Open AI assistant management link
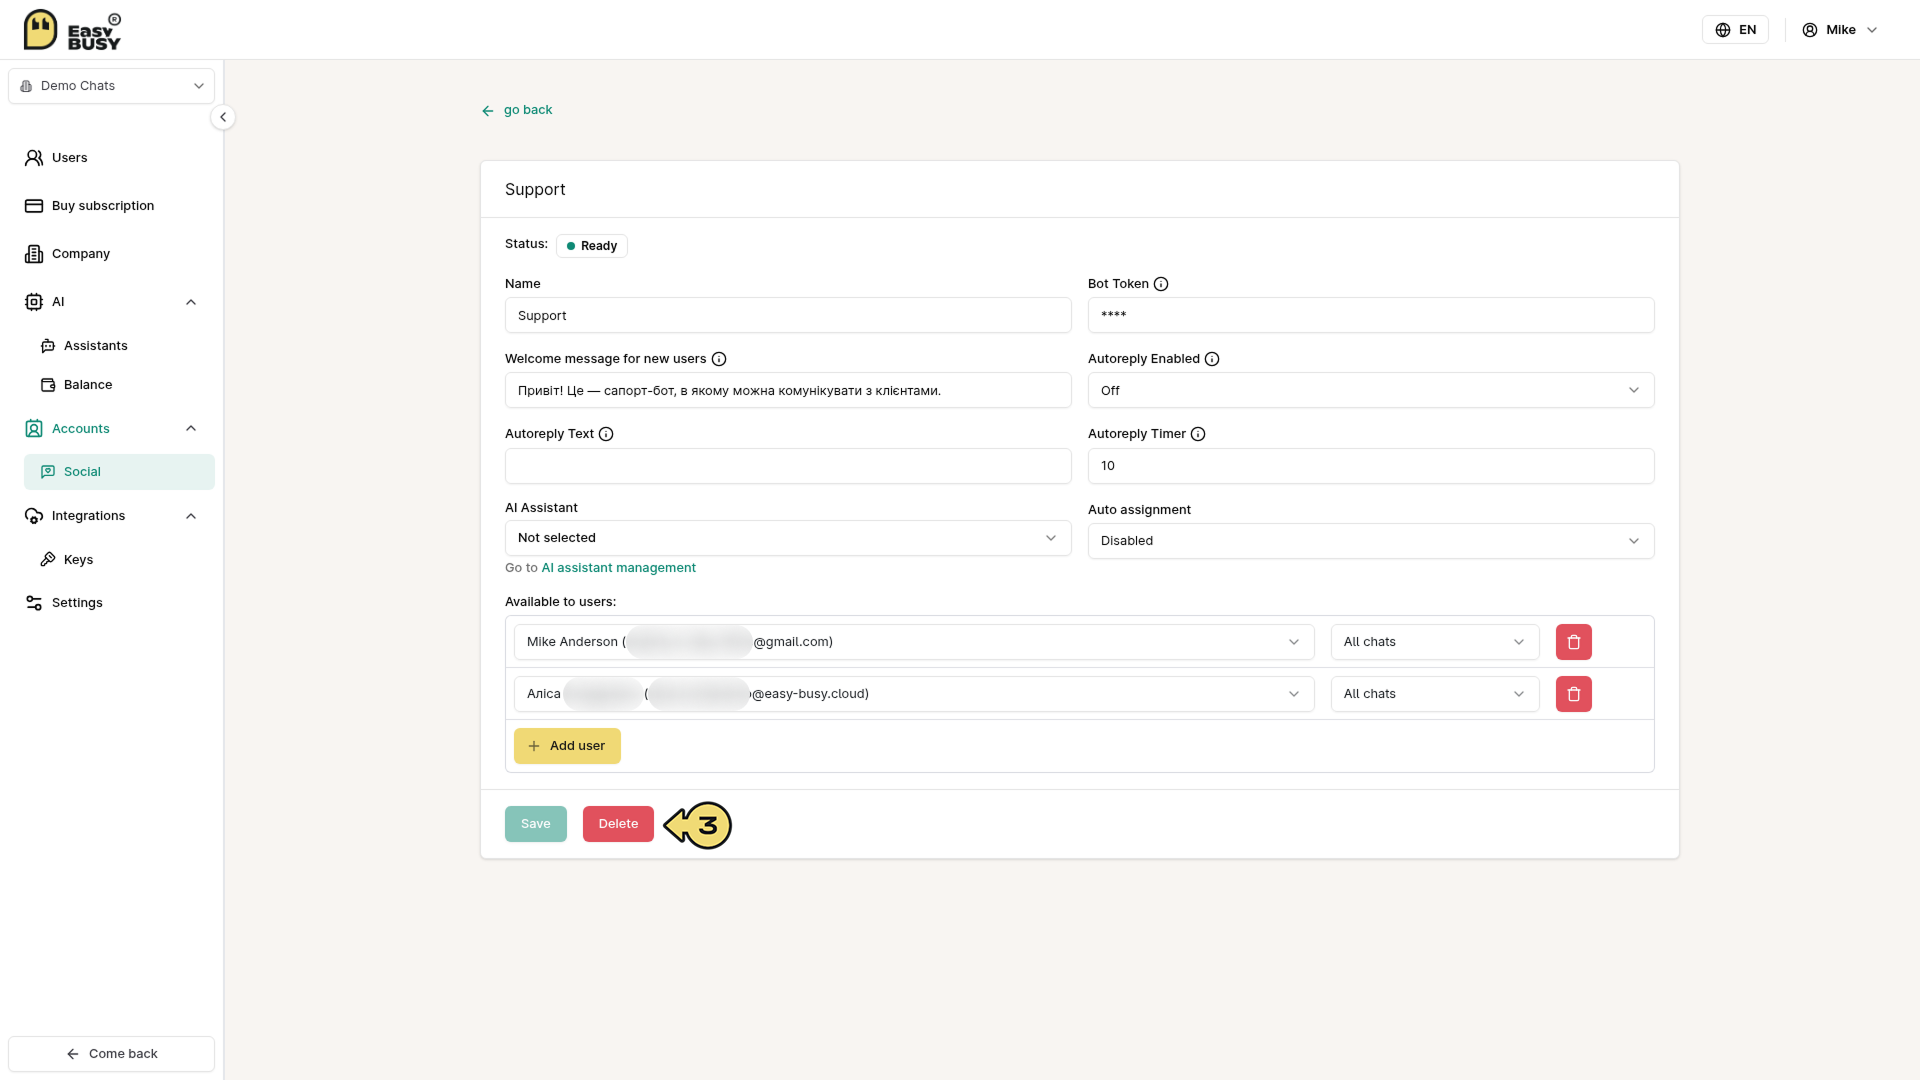1920x1080 pixels. tap(618, 568)
